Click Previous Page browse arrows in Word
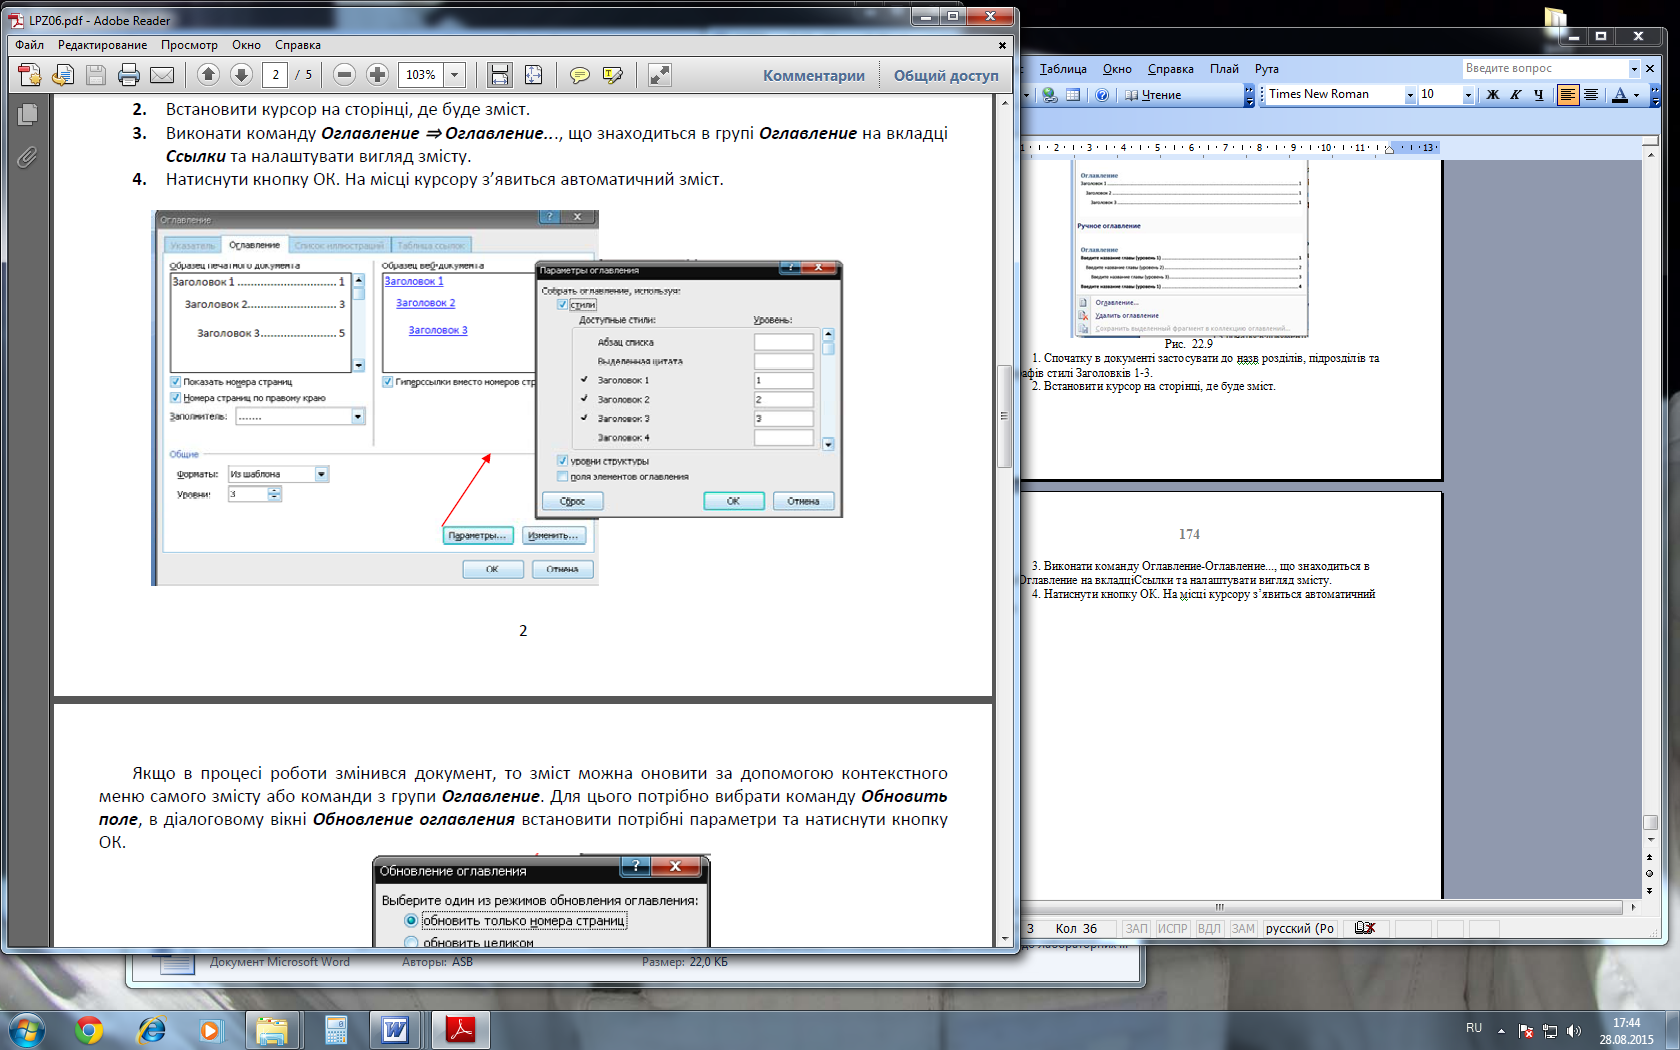Viewport: 1680px width, 1050px height. click(x=1650, y=858)
